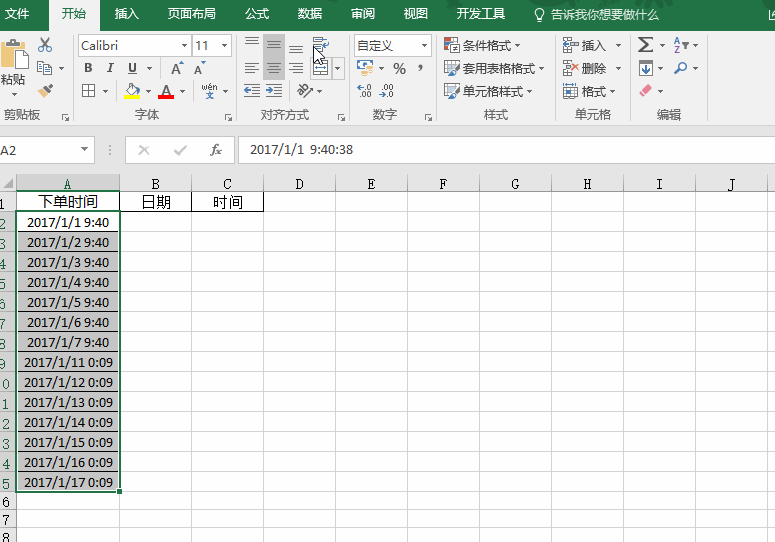Open 套用表格格式 table format menu
This screenshot has height=542, width=775.
coord(494,68)
